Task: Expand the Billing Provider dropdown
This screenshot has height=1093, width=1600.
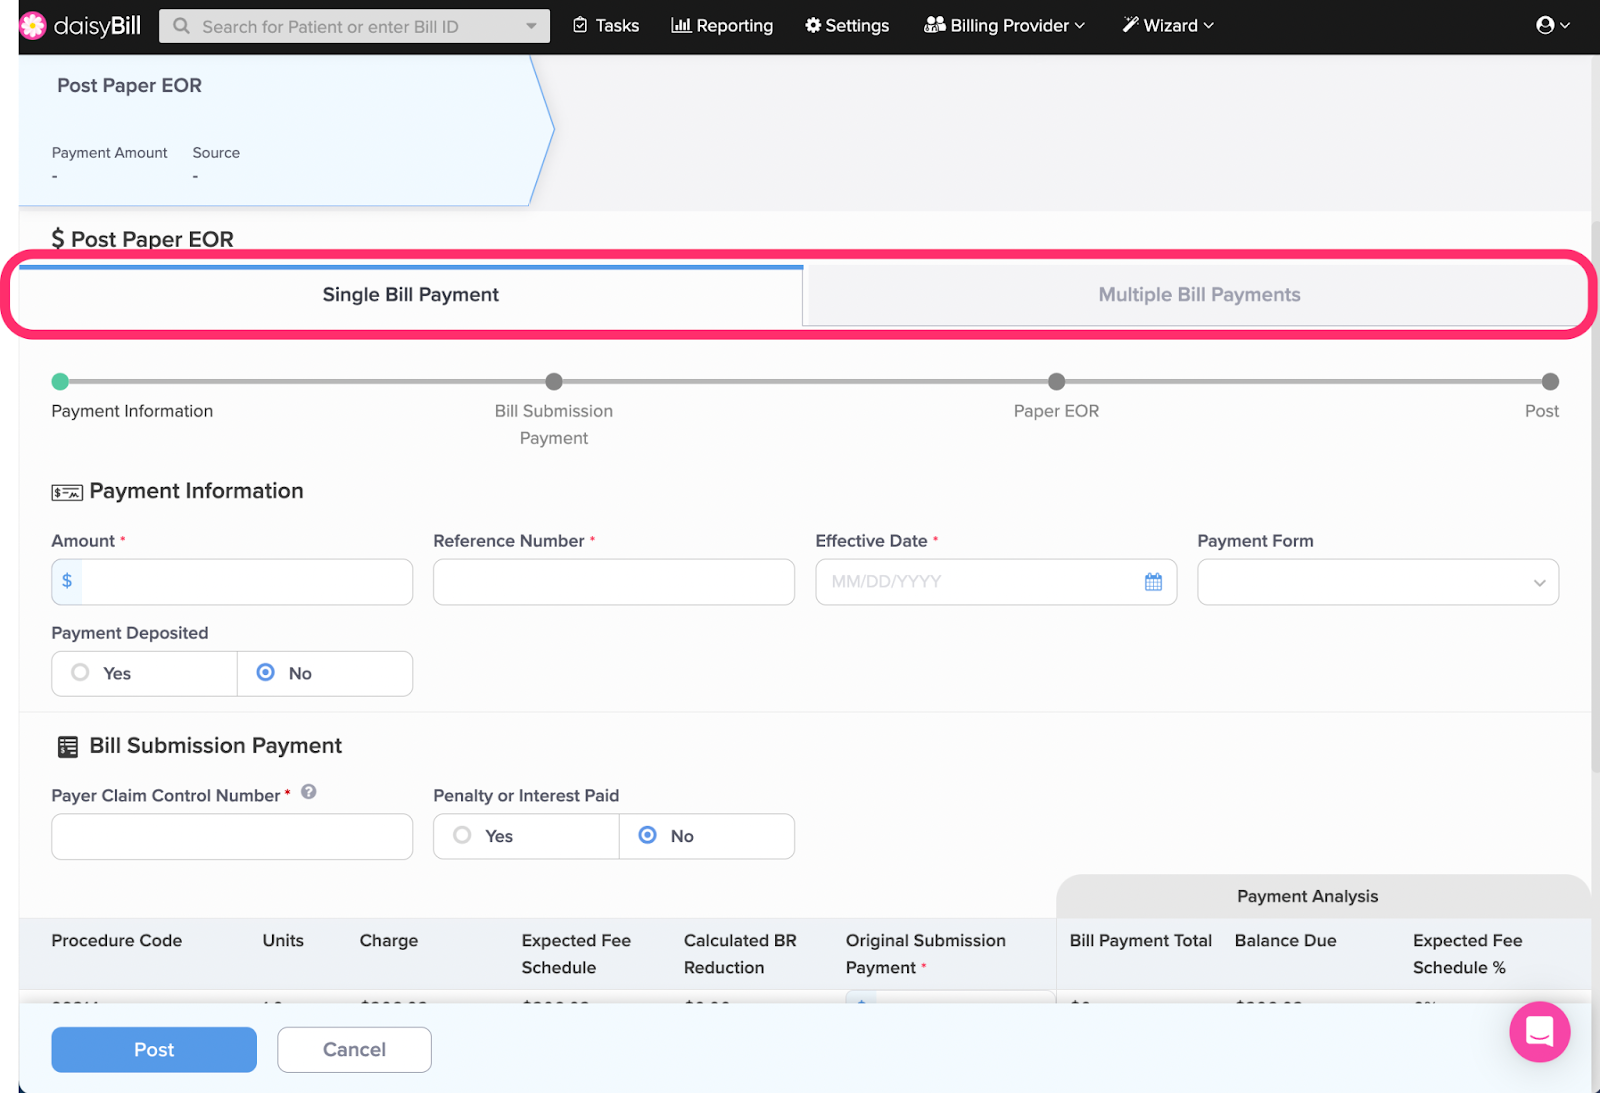Action: click(x=1004, y=25)
